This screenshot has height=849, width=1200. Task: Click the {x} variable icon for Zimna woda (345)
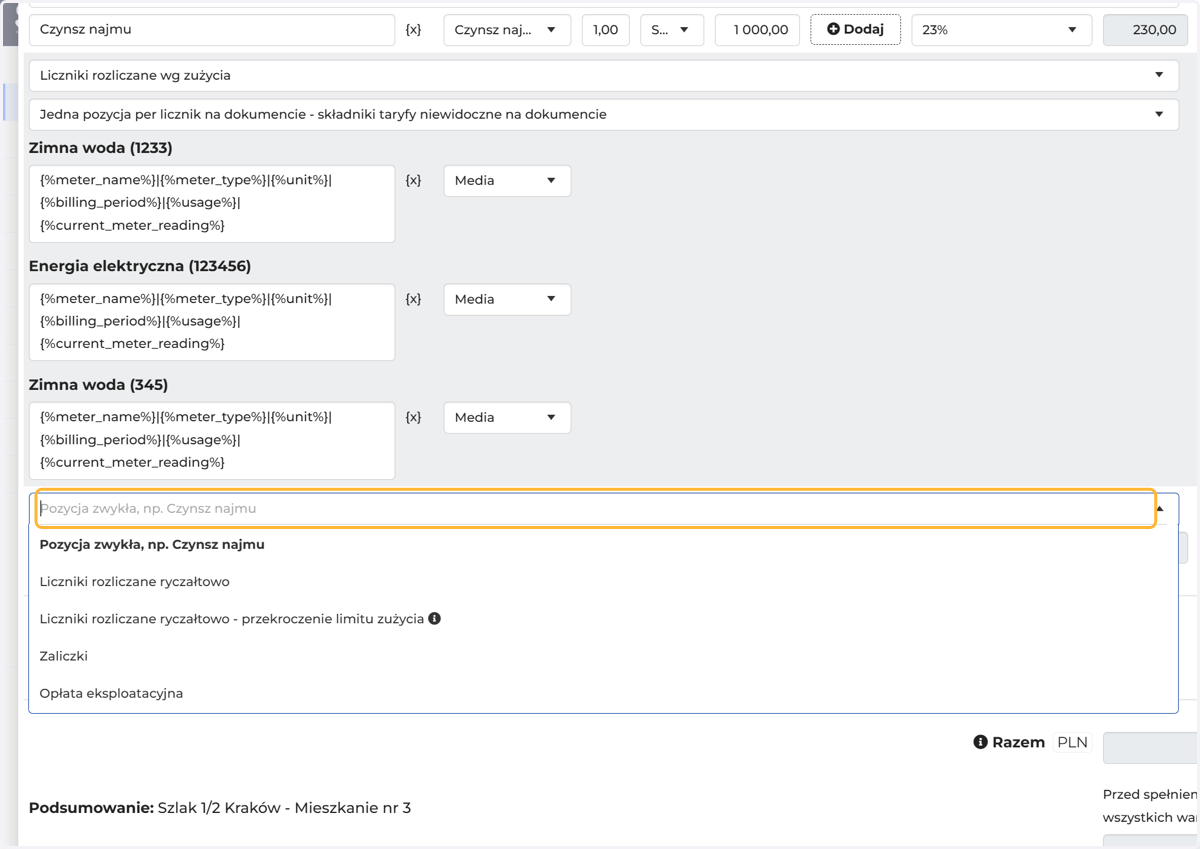tap(413, 417)
